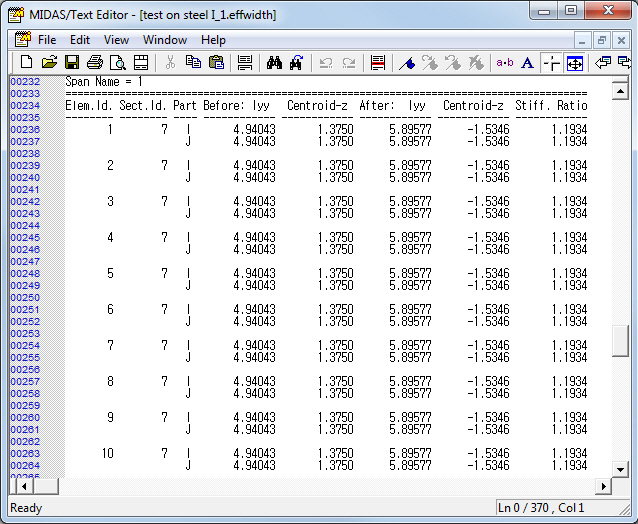The height and width of the screenshot is (524, 638).
Task: Open the Edit menu
Action: pyautogui.click(x=80, y=40)
